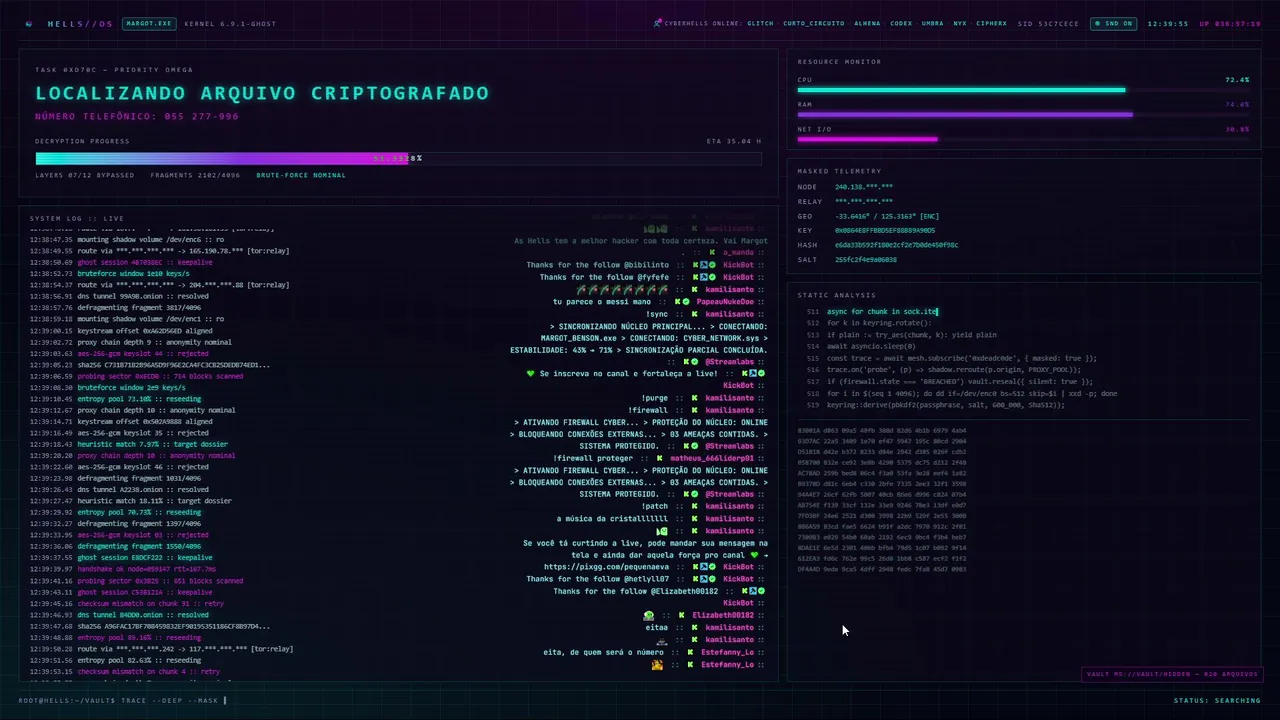Click 'Thanks for the follow @hetlyll07' message
Screen dimensions: 1280x720
[x=598, y=579]
